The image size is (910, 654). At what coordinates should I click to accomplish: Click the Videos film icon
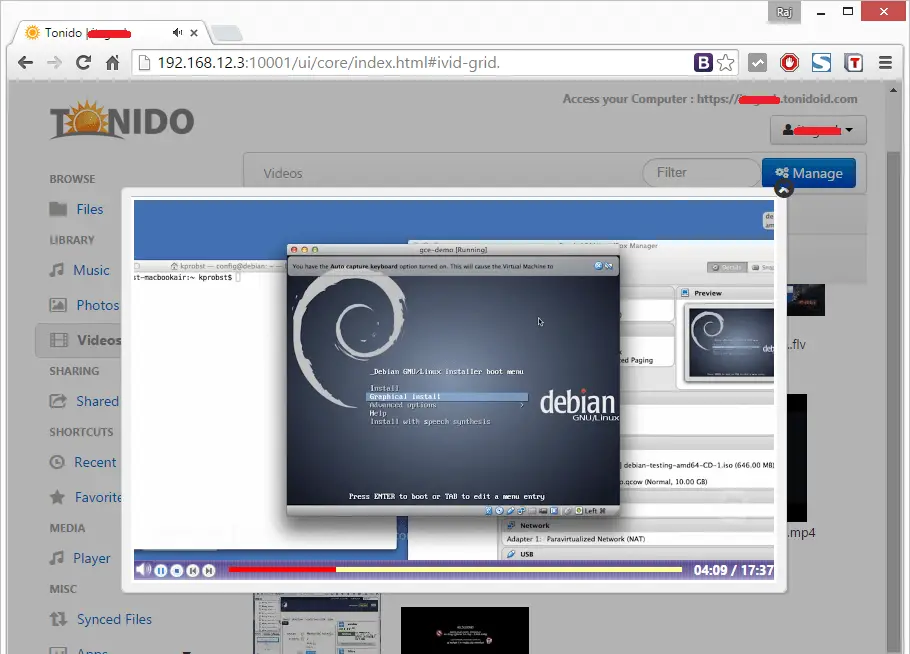[x=59, y=340]
